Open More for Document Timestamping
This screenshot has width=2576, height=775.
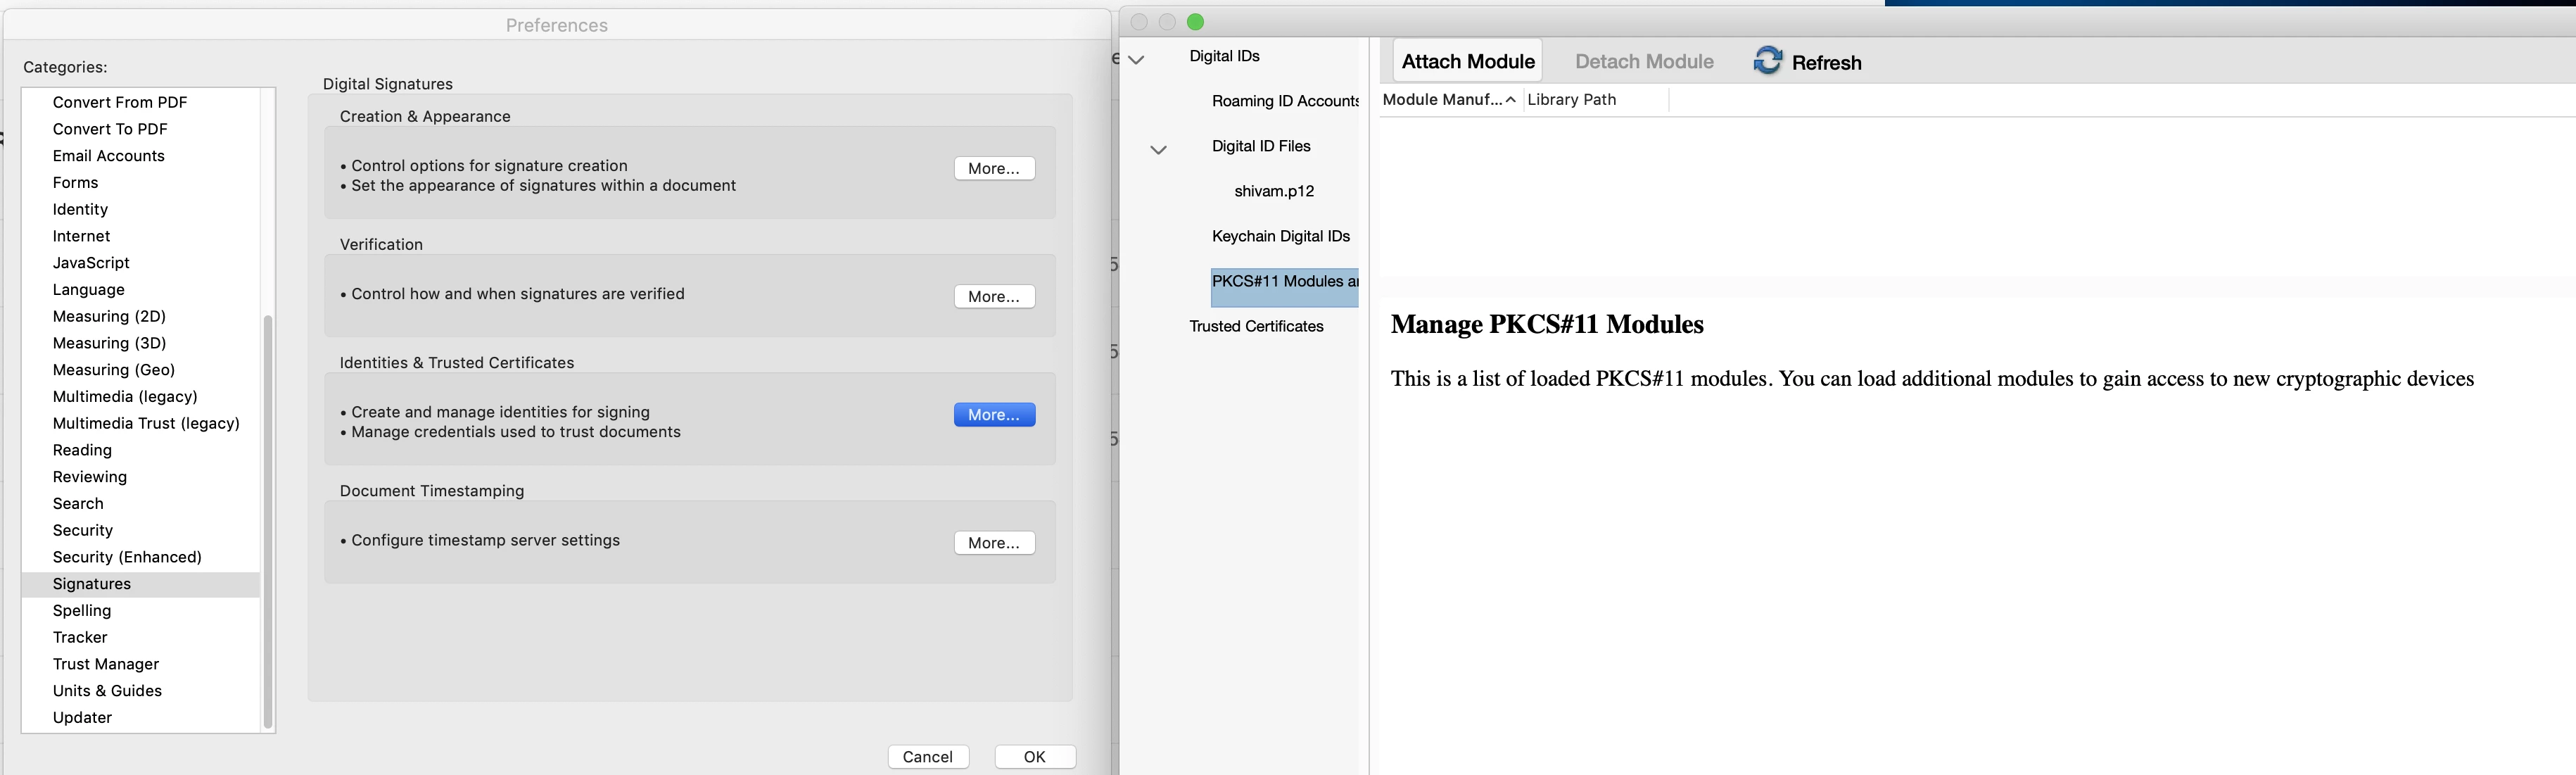pos(993,542)
